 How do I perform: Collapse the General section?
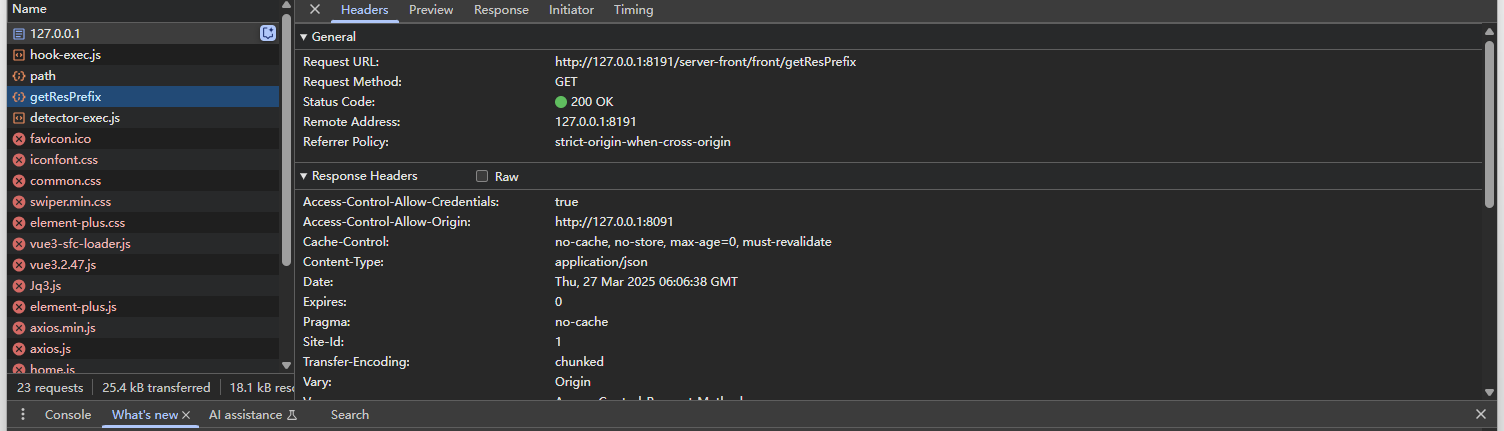click(304, 37)
